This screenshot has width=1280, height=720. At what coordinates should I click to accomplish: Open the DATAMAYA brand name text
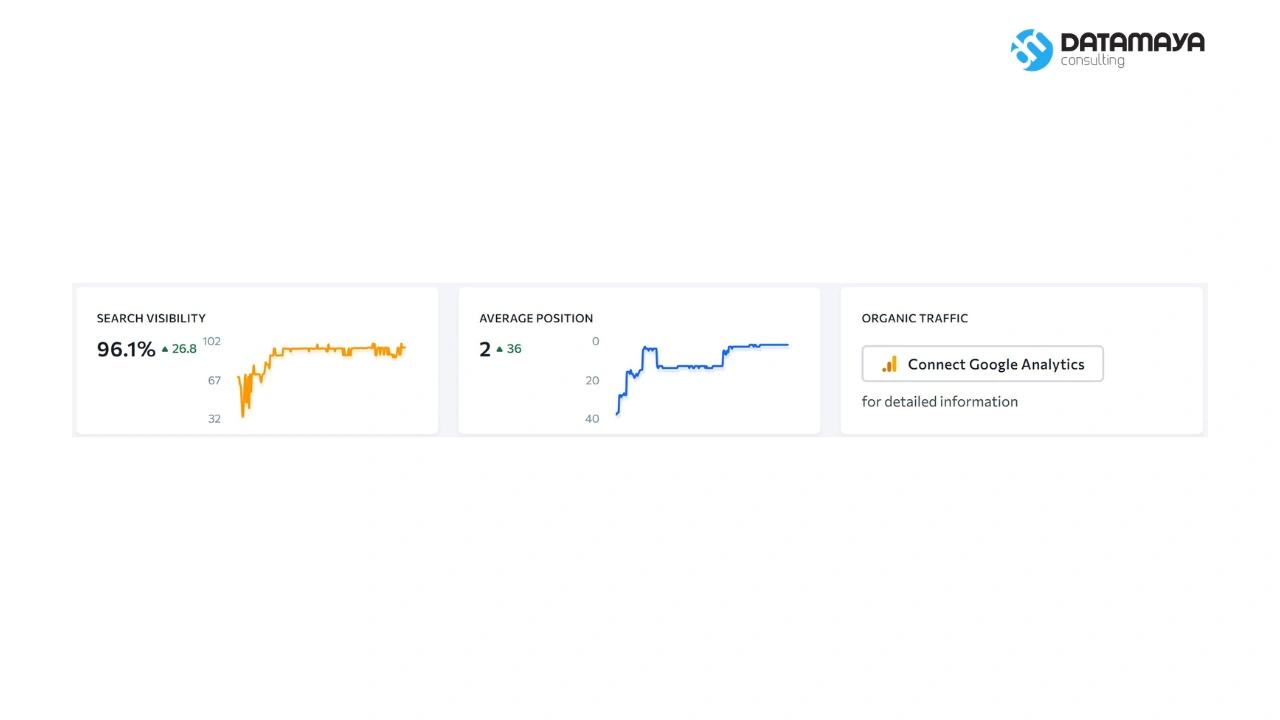[x=1132, y=42]
